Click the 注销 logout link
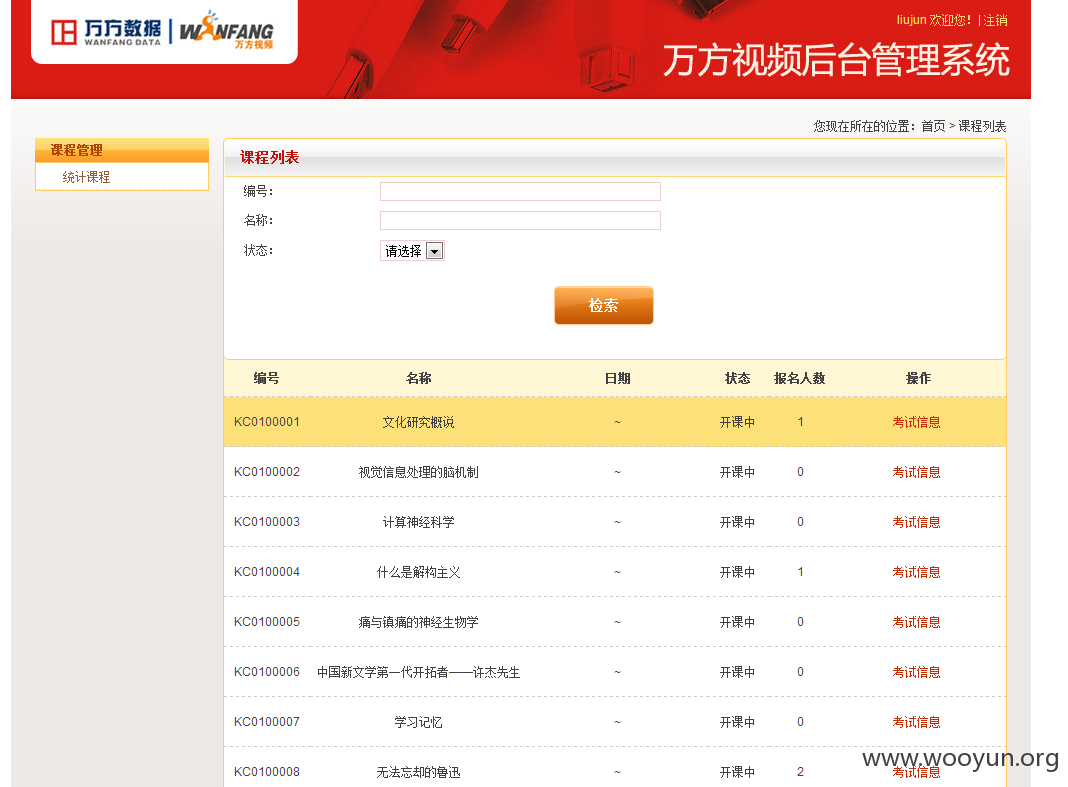The image size is (1068, 787). coord(995,20)
